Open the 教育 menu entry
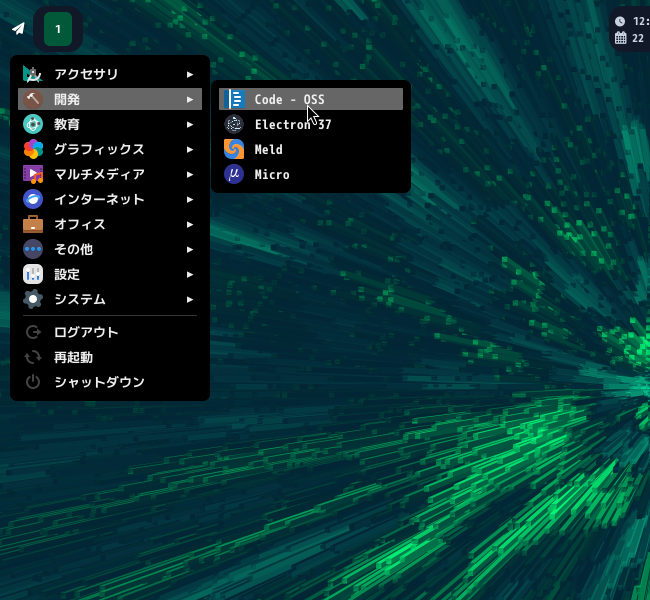This screenshot has height=600, width=650. [110, 124]
